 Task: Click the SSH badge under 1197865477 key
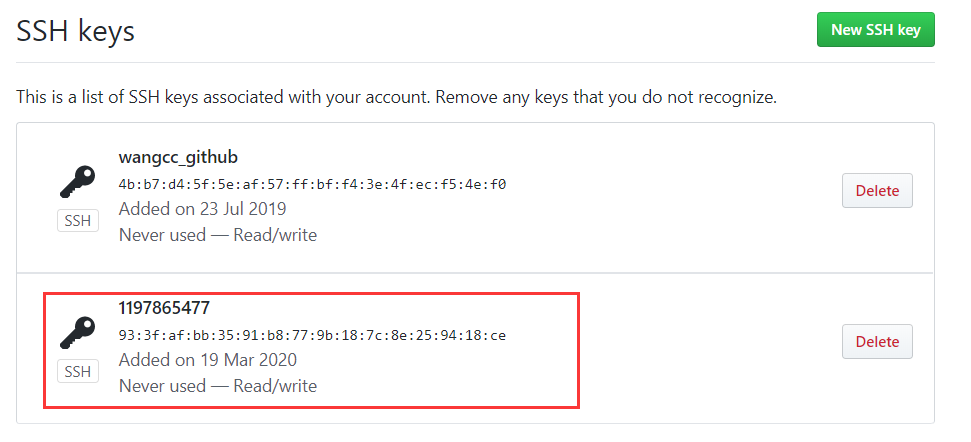pyautogui.click(x=78, y=372)
